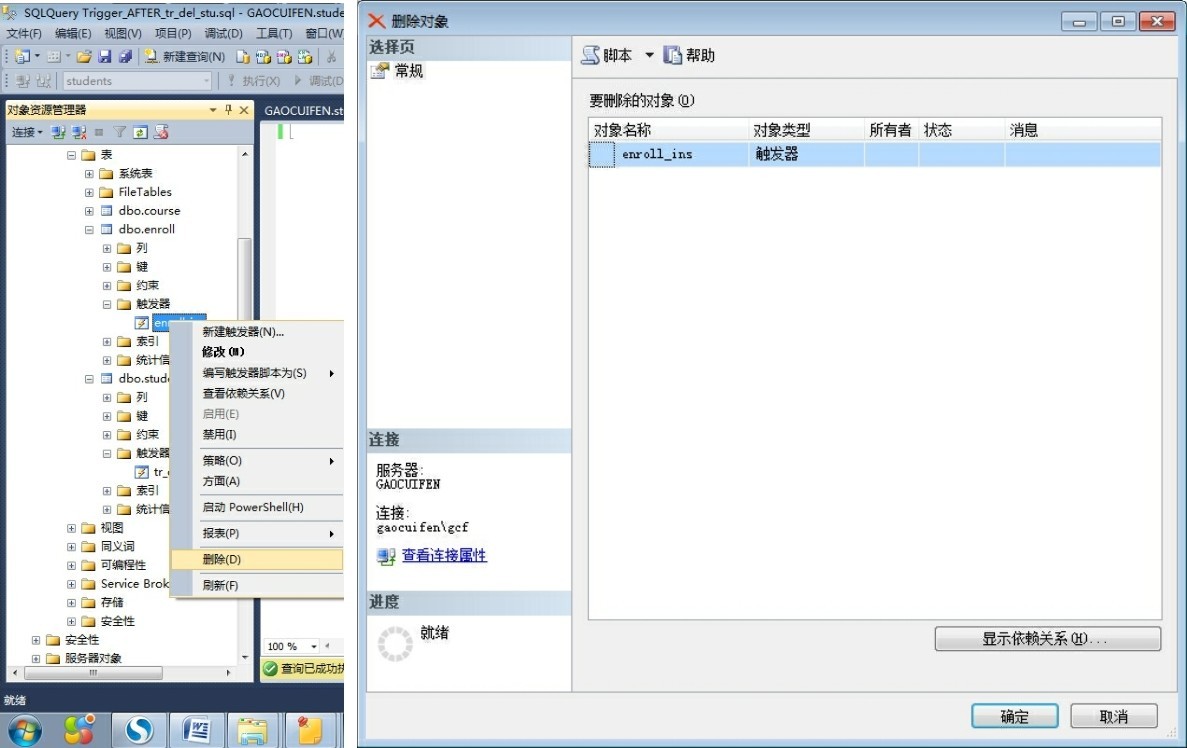The image size is (1187, 748).
Task: Open file with the folder toolbar icon
Action: tap(84, 56)
